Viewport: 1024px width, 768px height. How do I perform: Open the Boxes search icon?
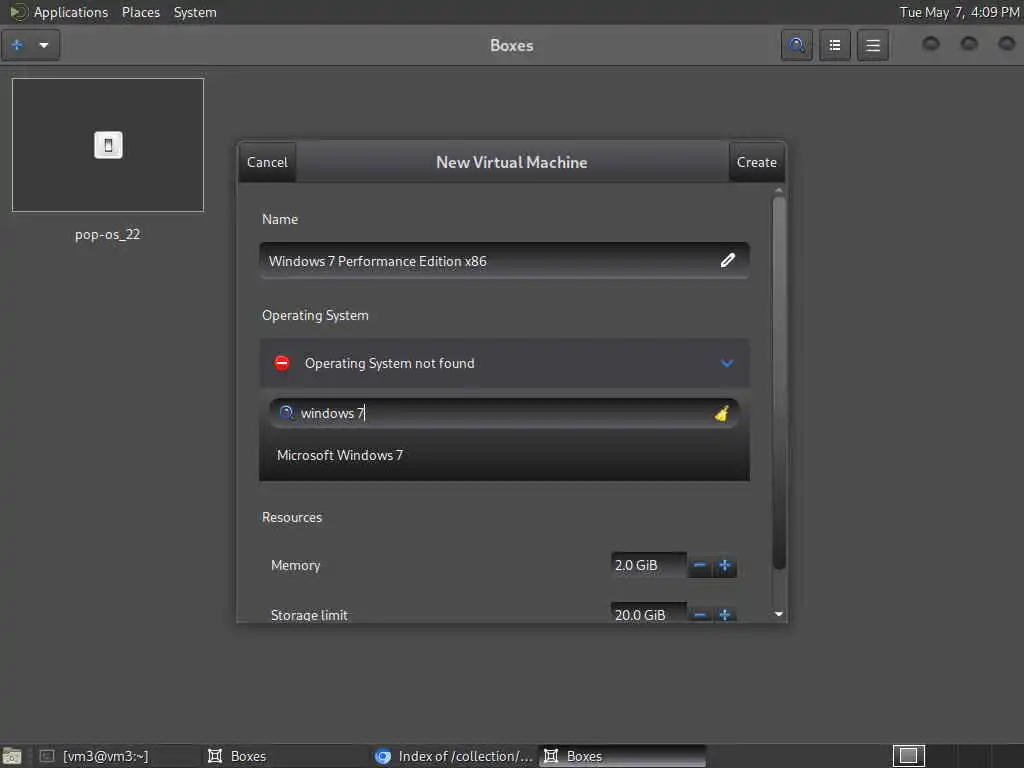[797, 45]
